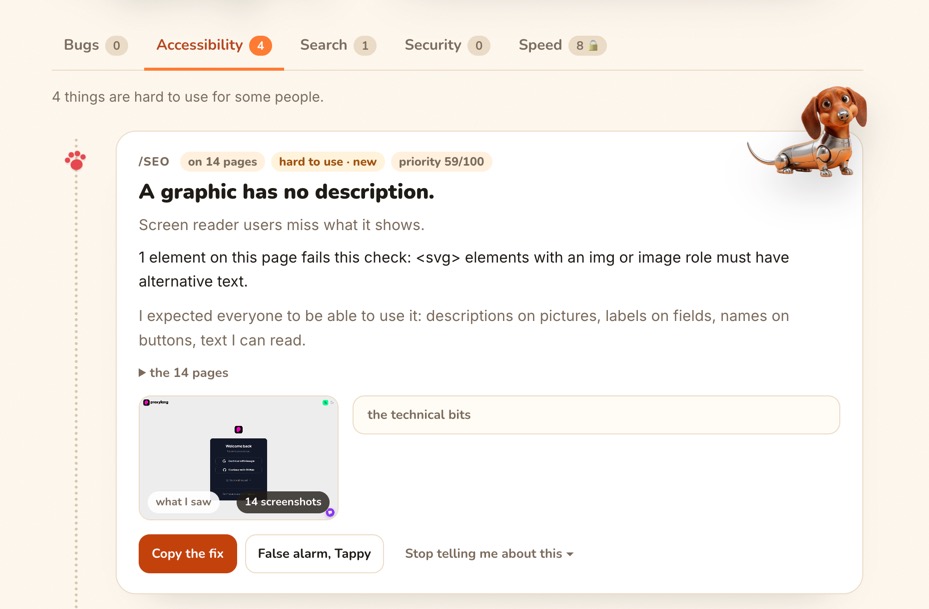
Task: Click the 14 screenshots badge
Action: click(283, 502)
